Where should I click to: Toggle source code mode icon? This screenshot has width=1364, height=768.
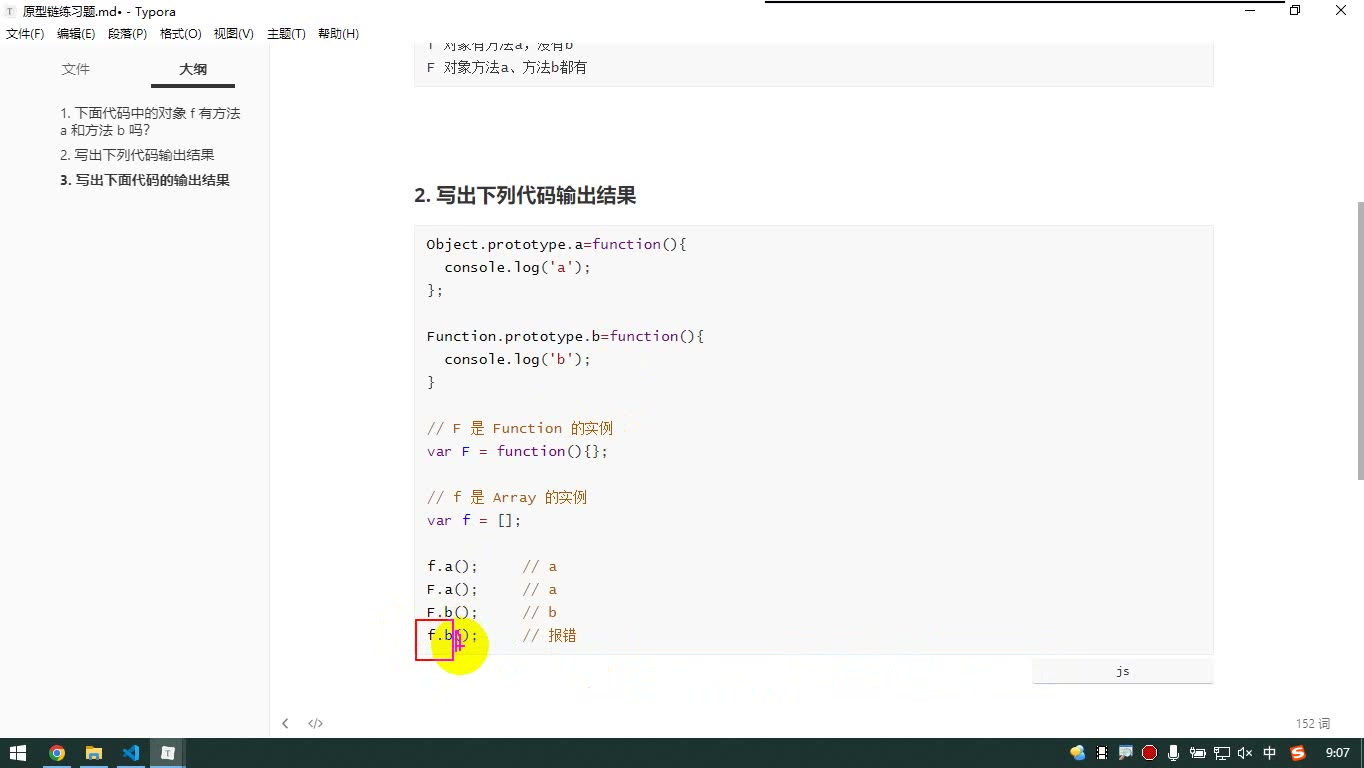(x=315, y=723)
